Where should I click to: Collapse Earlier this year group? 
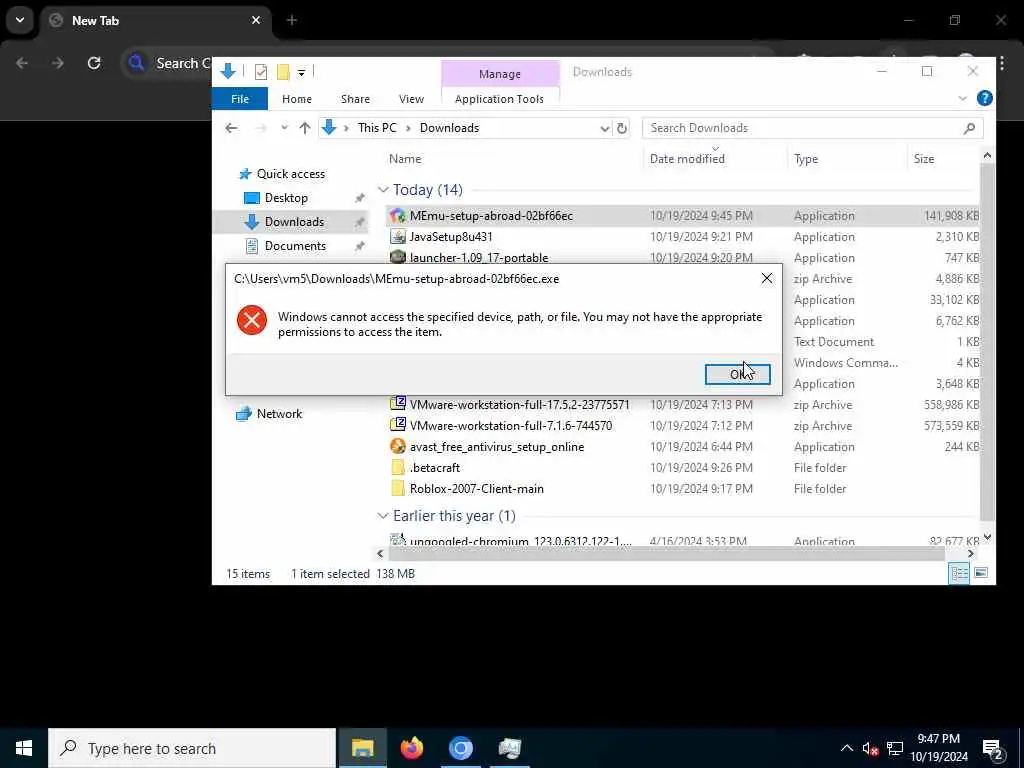coord(383,516)
